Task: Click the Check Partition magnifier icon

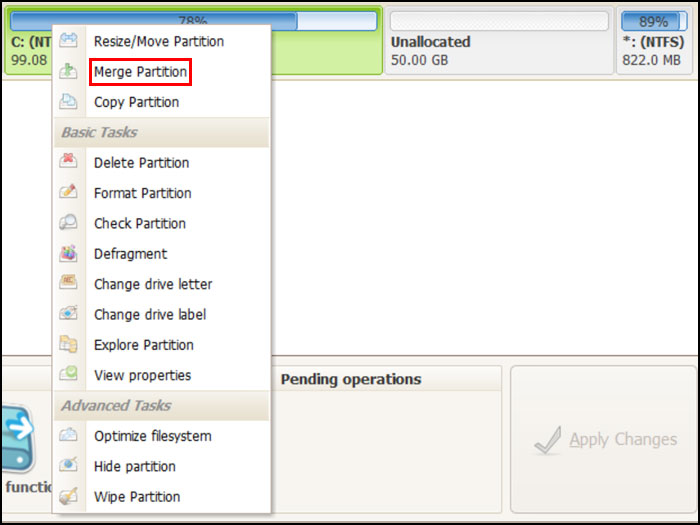Action: pyautogui.click(x=68, y=222)
